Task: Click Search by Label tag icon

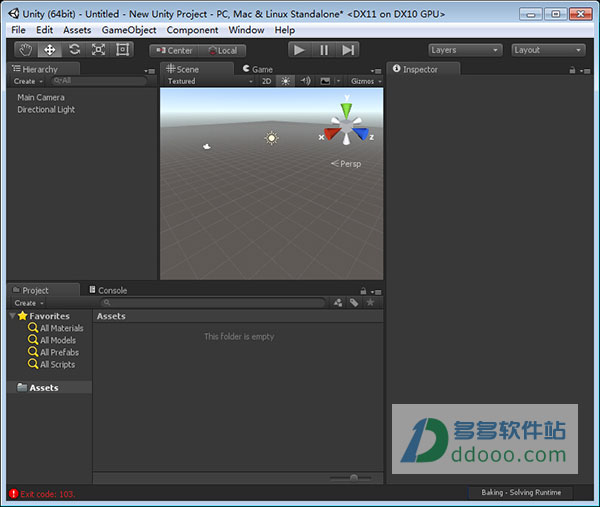Action: tap(354, 303)
